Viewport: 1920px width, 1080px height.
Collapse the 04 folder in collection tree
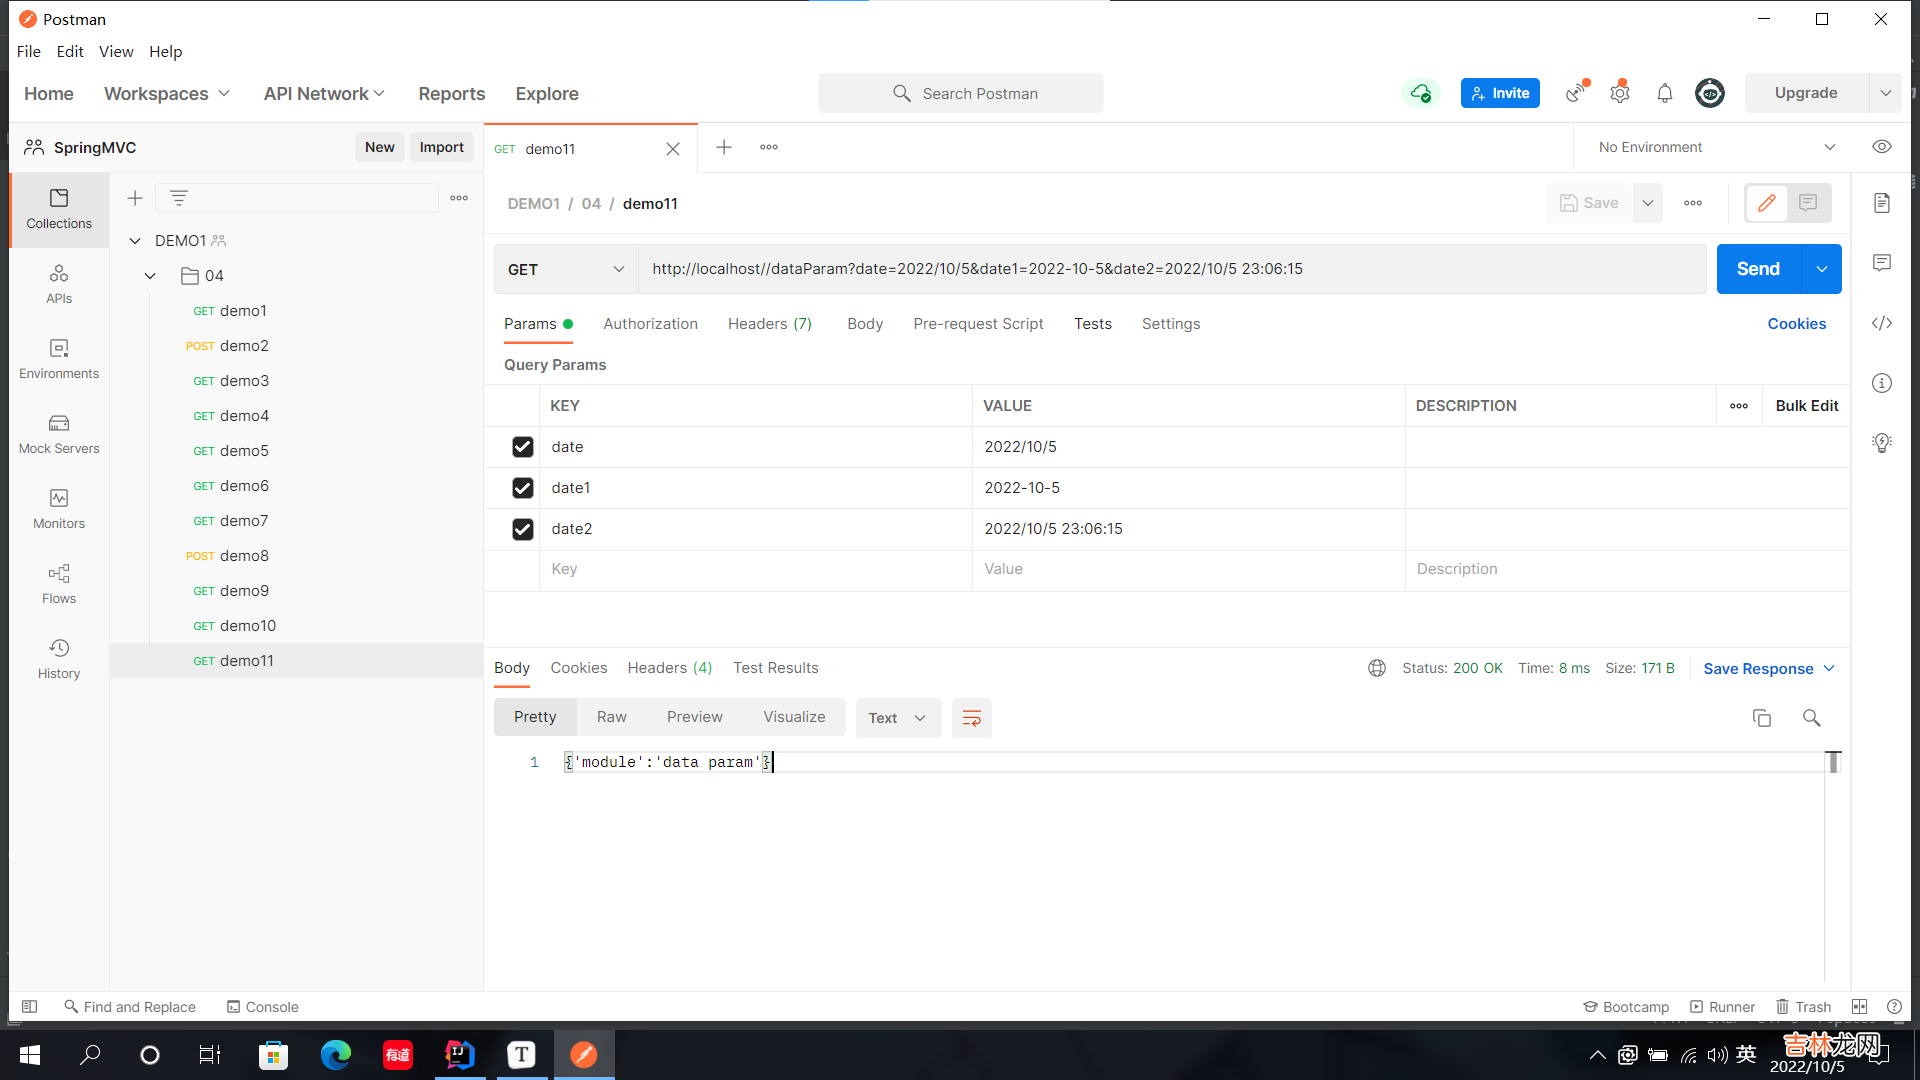tap(150, 276)
